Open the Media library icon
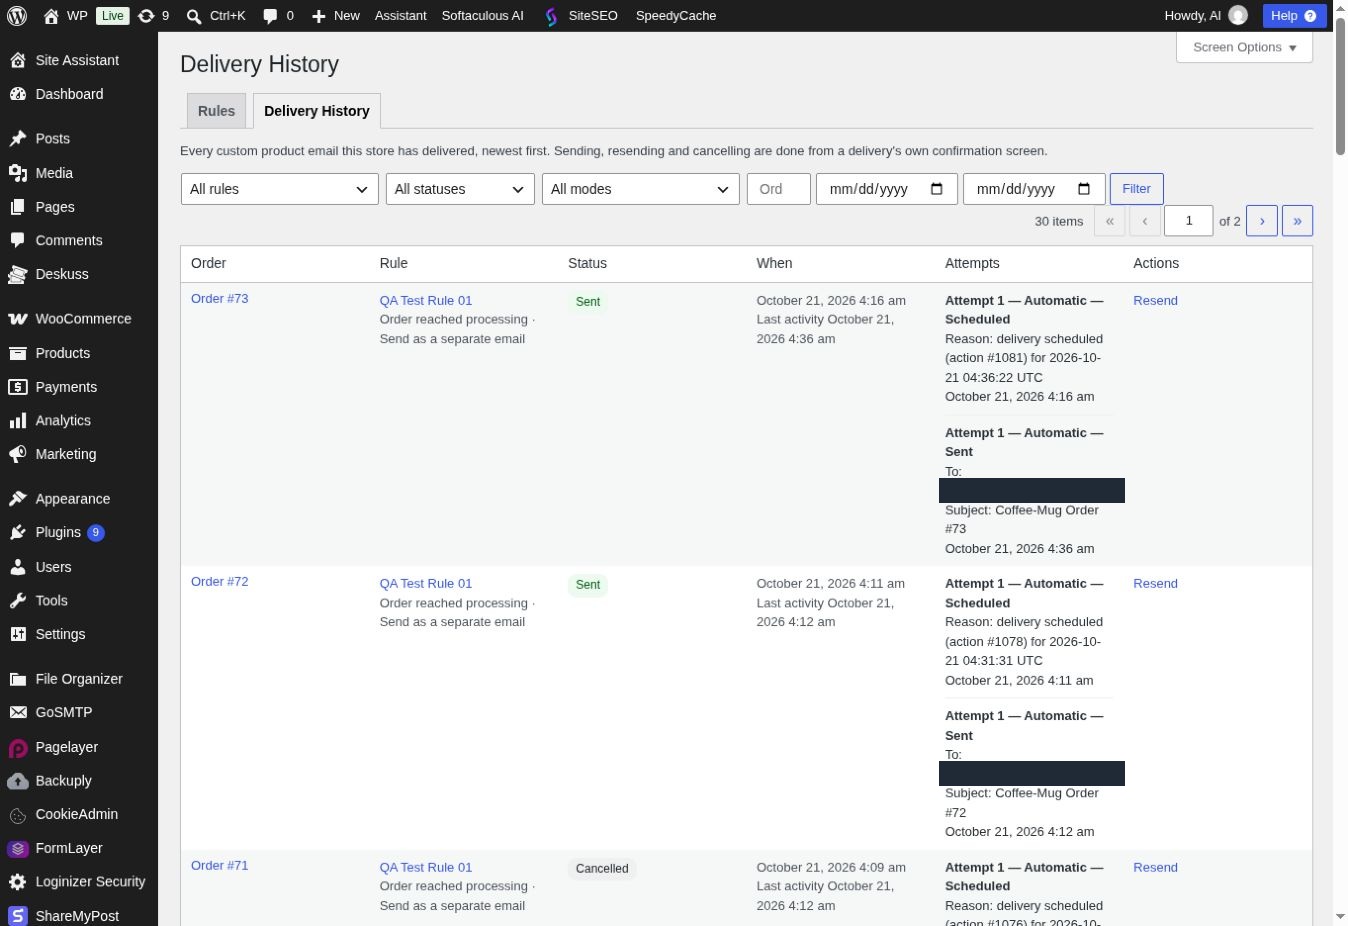Image resolution: width=1348 pixels, height=926 pixels. pos(18,173)
